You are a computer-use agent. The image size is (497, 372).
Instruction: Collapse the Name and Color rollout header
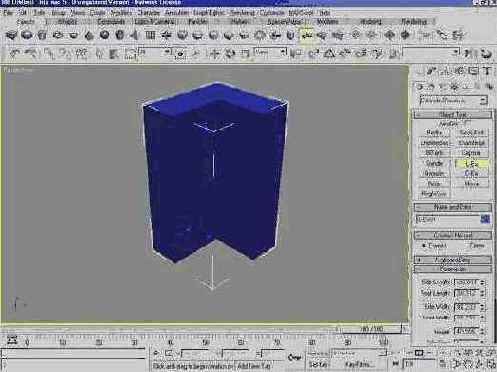[453, 207]
